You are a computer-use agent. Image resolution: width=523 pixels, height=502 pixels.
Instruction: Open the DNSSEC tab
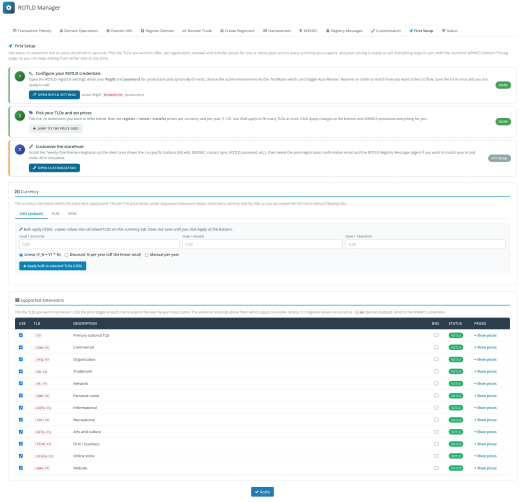tap(308, 31)
